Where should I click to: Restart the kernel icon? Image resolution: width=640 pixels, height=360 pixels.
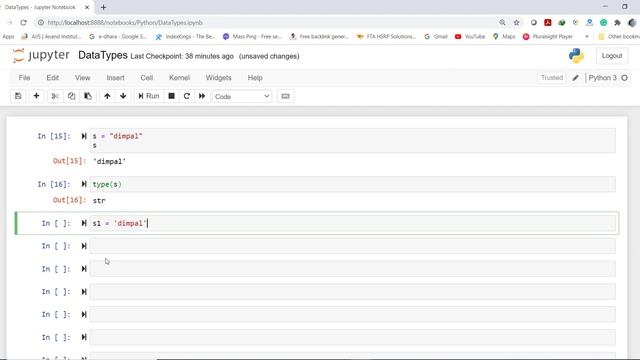click(x=187, y=96)
